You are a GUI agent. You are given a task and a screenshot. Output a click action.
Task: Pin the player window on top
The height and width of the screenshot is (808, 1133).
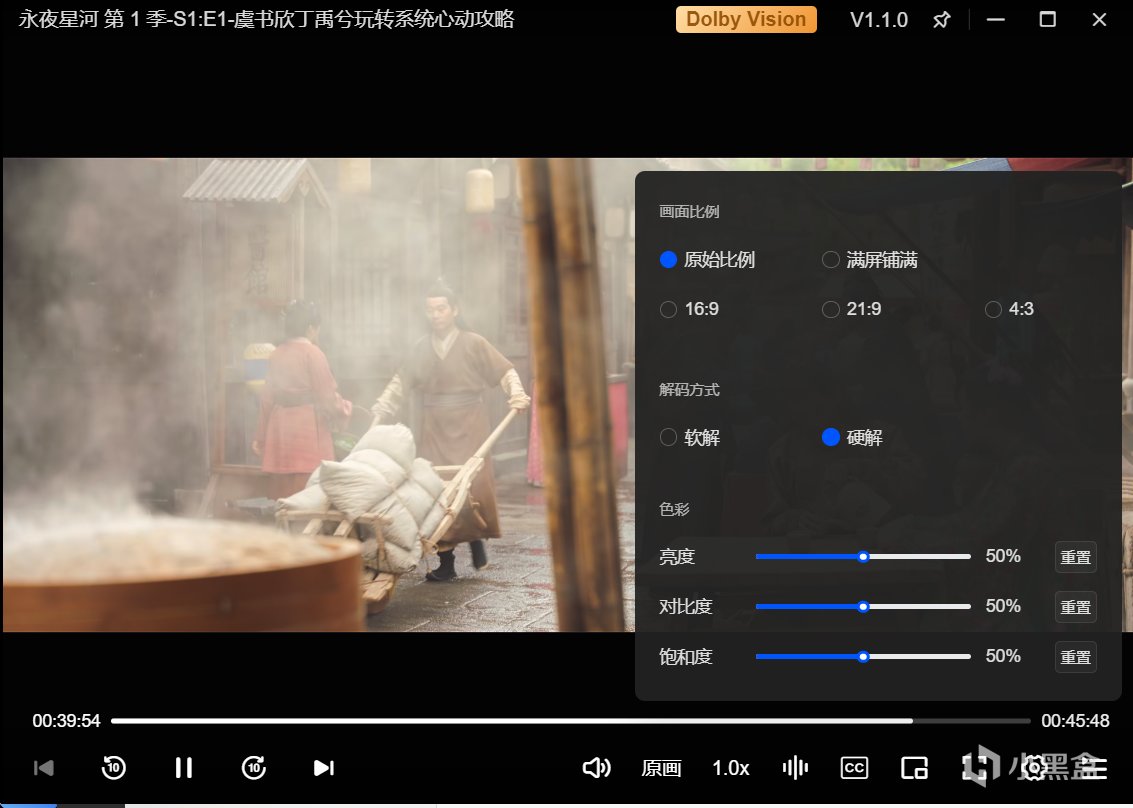click(x=942, y=20)
